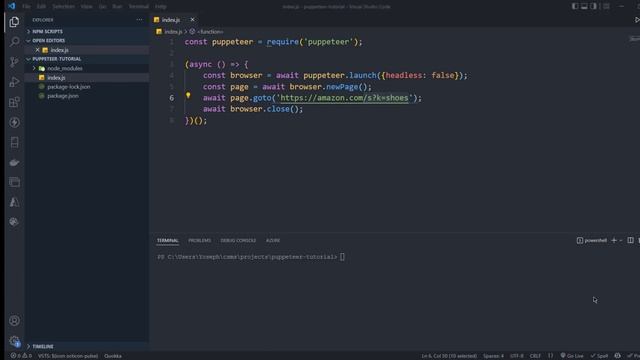Open the Run and Debug view

click(x=14, y=82)
